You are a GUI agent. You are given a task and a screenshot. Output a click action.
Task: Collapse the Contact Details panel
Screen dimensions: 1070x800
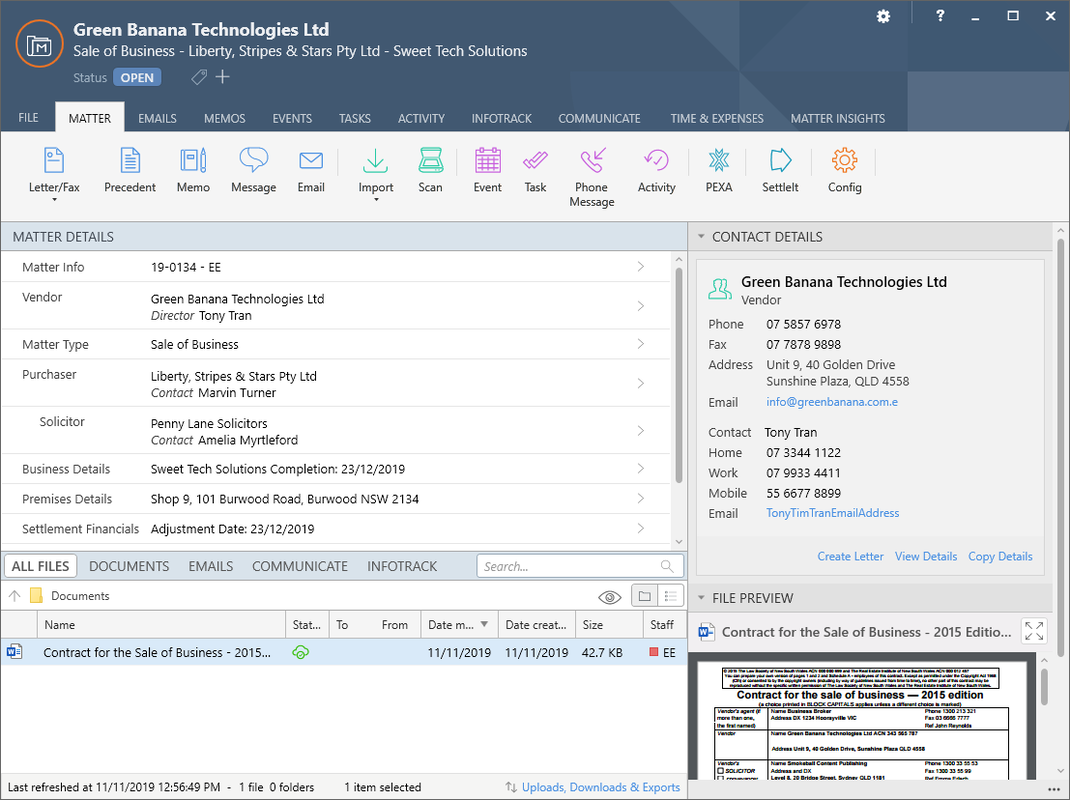(700, 236)
